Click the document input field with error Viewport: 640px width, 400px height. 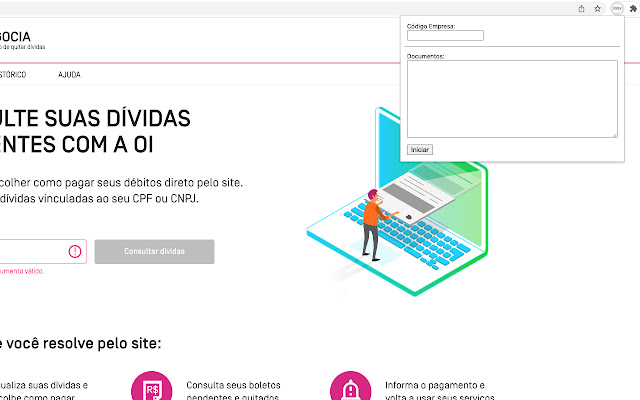43,251
